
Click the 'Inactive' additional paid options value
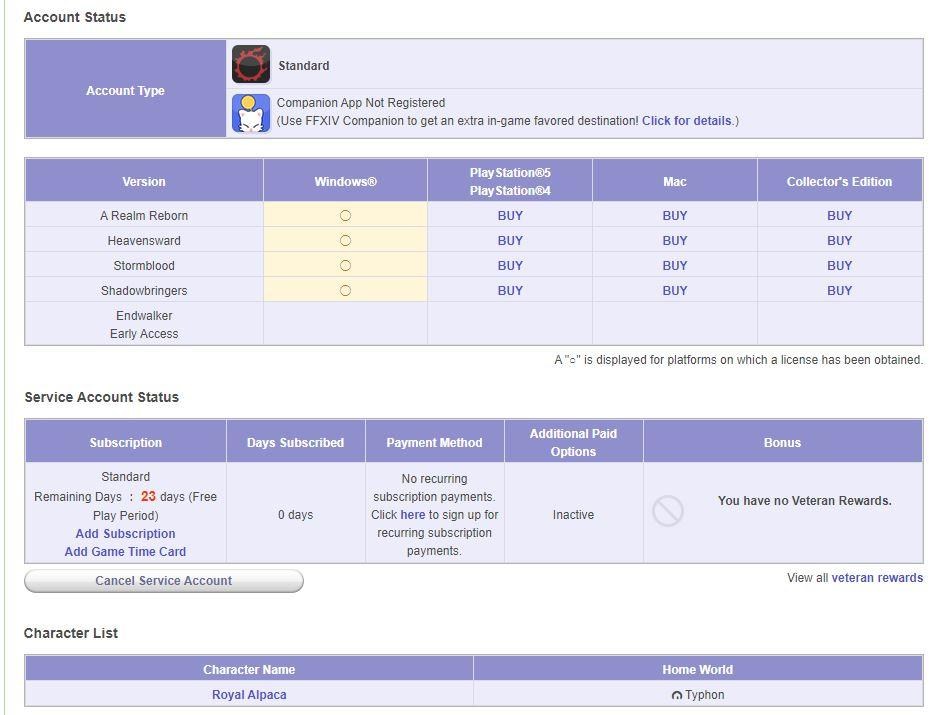pyautogui.click(x=573, y=514)
